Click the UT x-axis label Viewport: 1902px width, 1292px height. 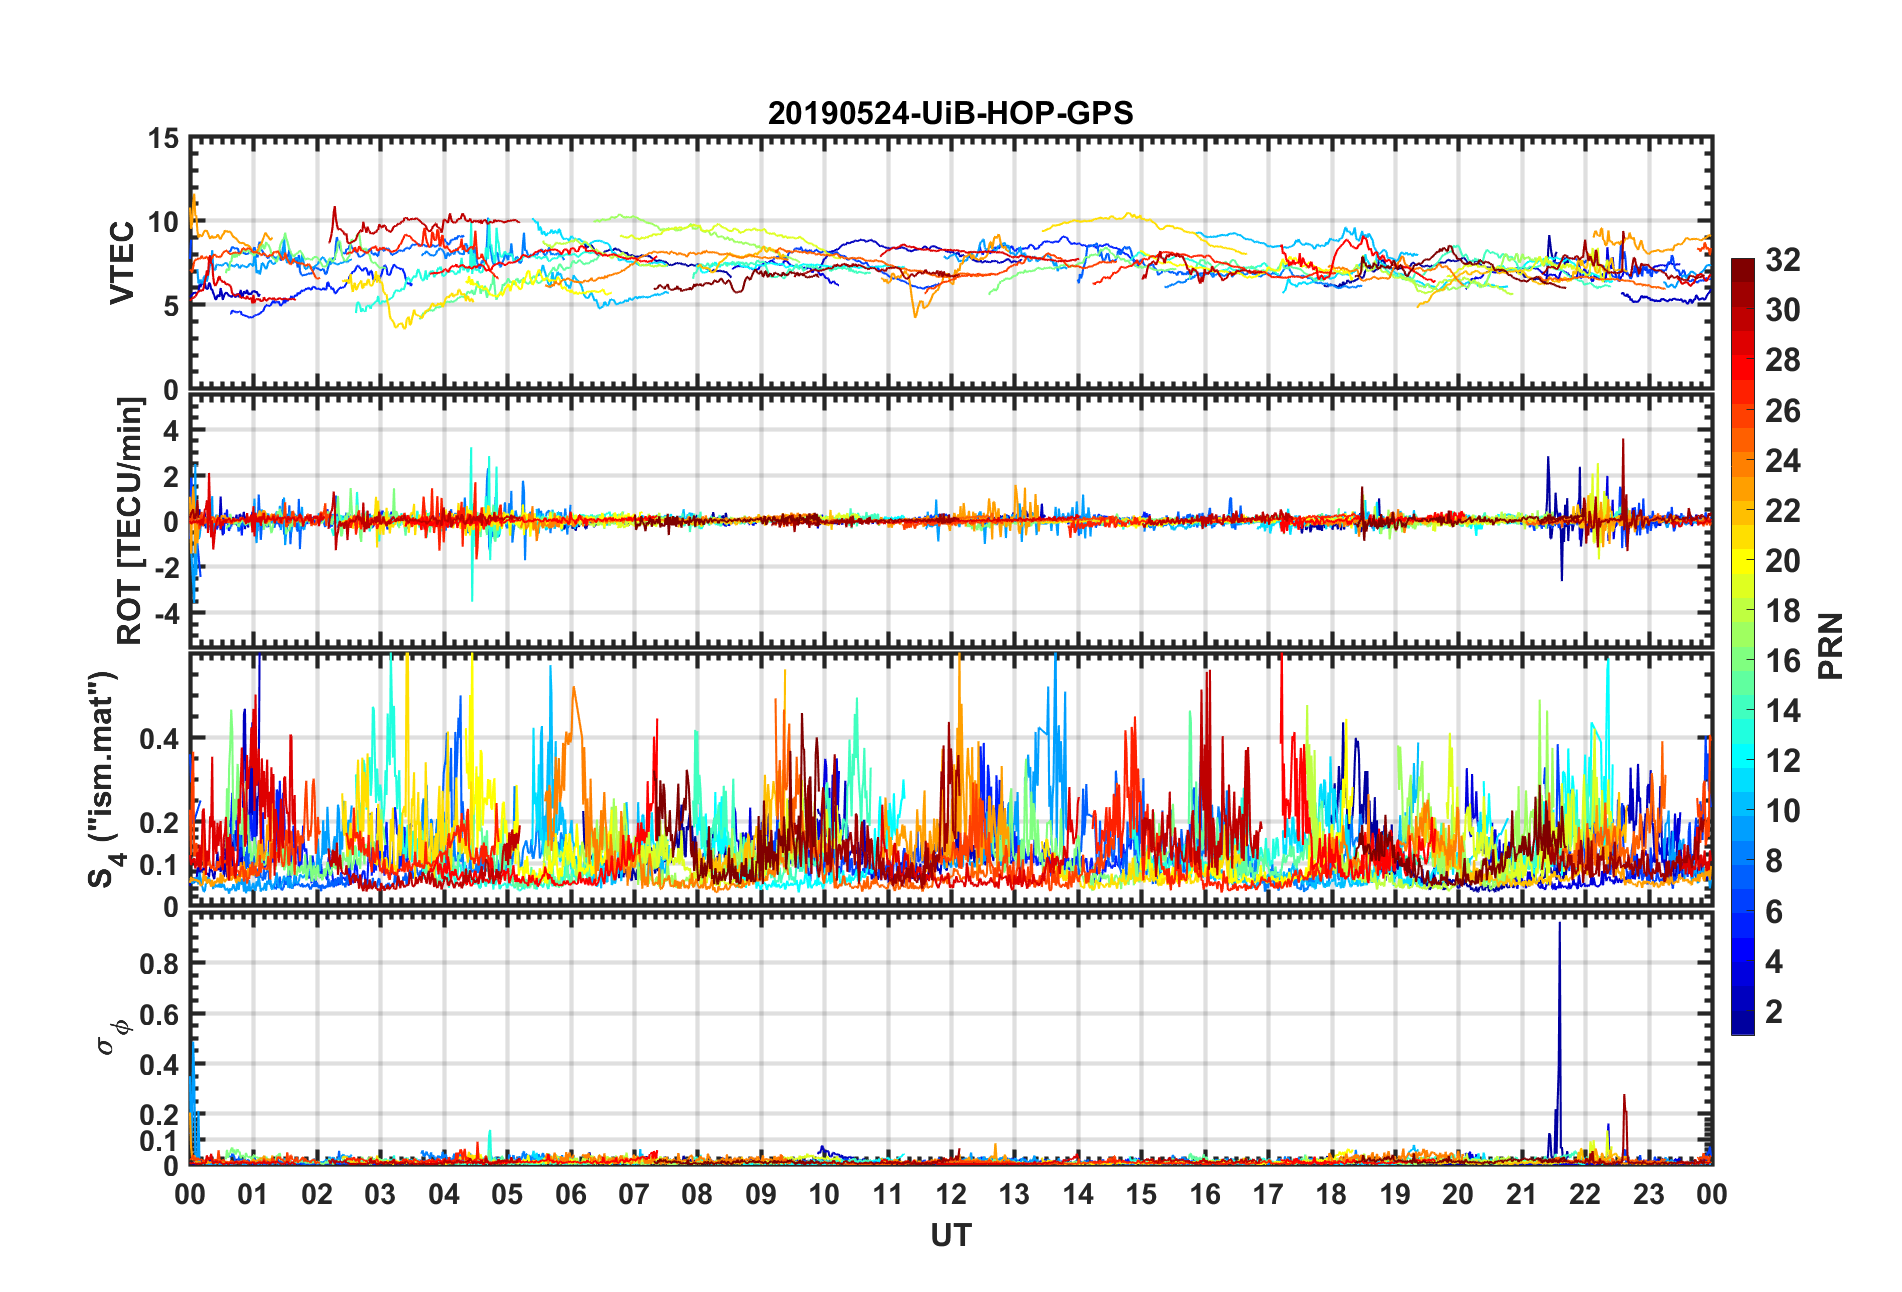point(950,1236)
